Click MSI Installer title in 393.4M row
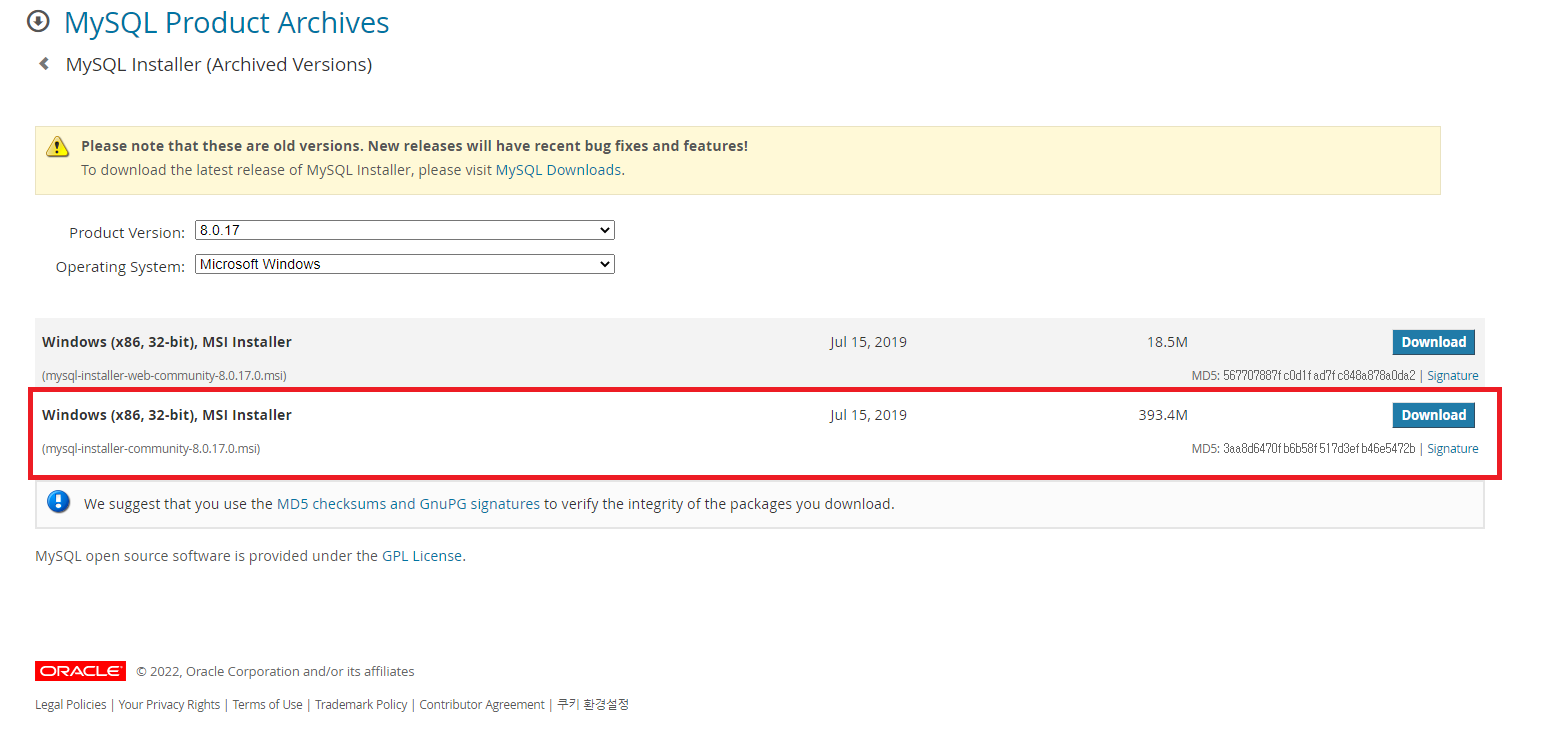The width and height of the screenshot is (1546, 756). point(167,415)
